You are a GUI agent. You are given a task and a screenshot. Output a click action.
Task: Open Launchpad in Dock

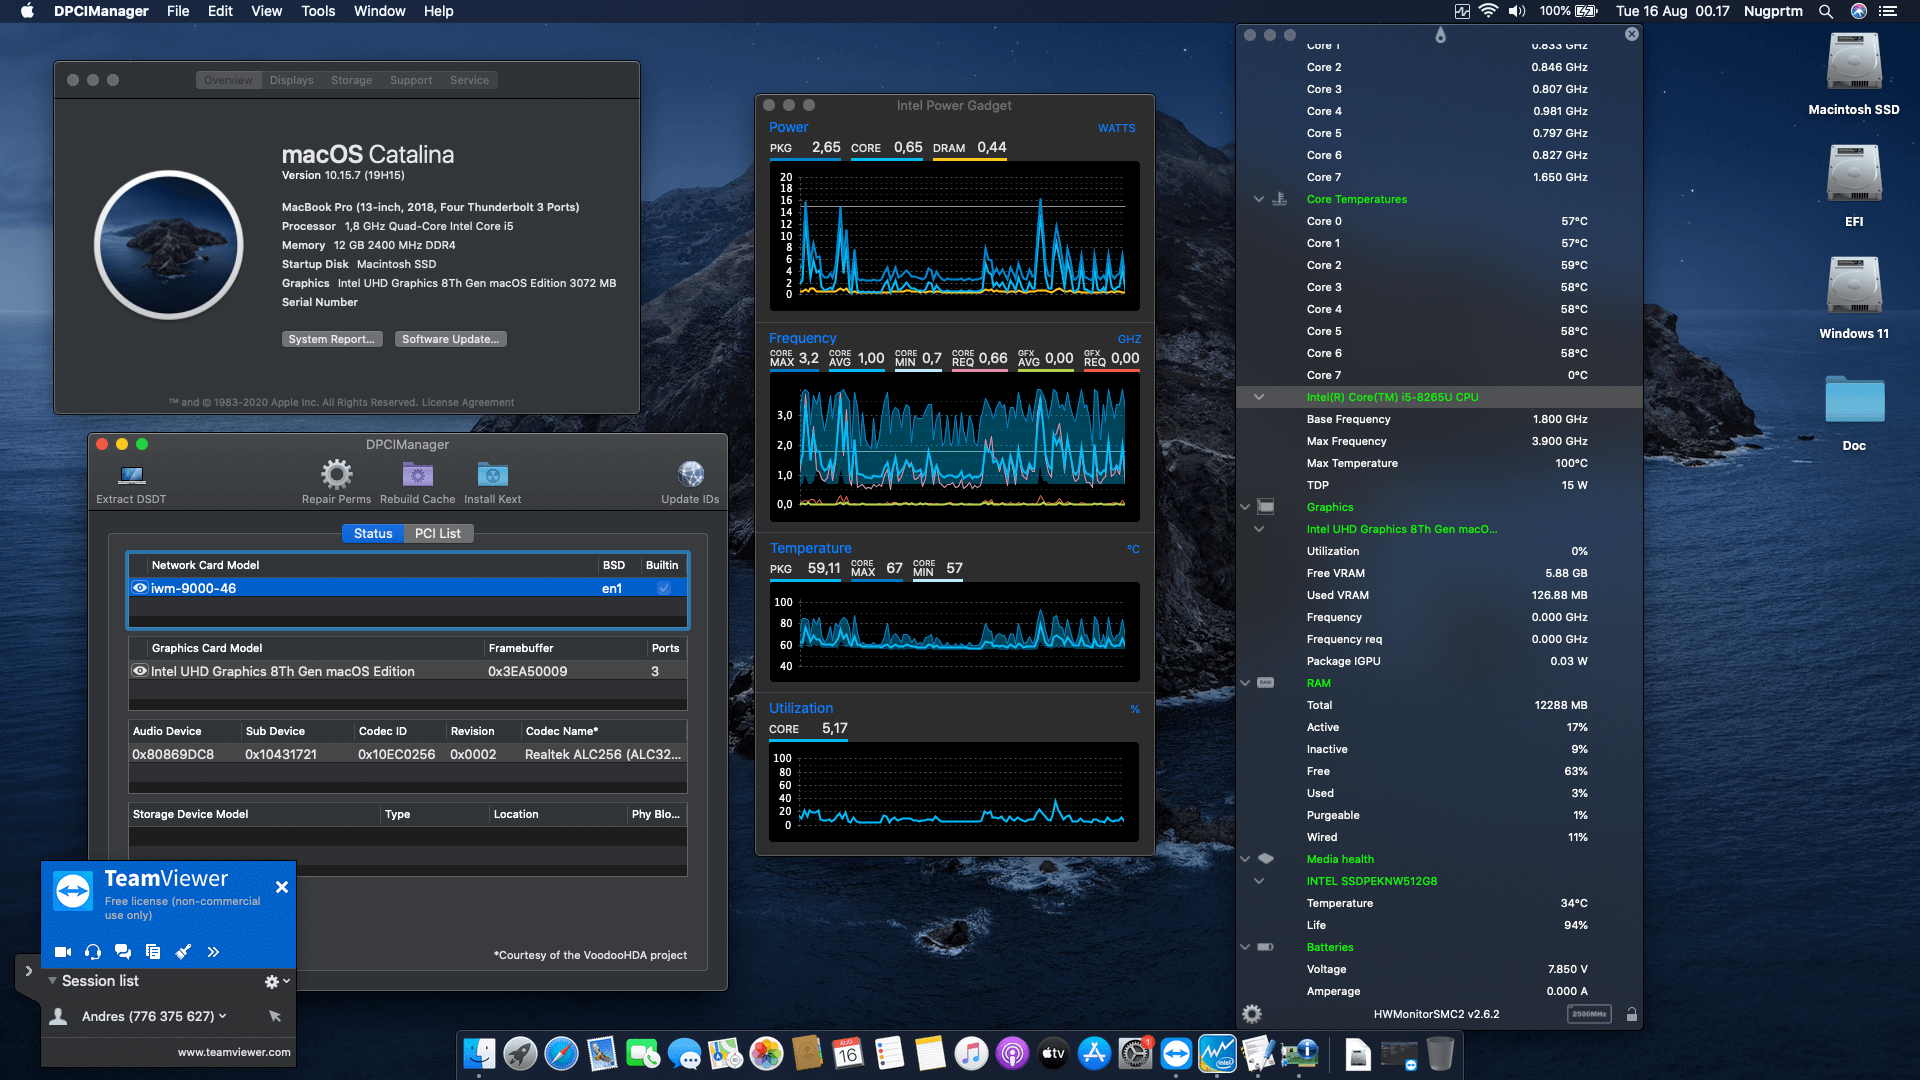(x=520, y=1054)
